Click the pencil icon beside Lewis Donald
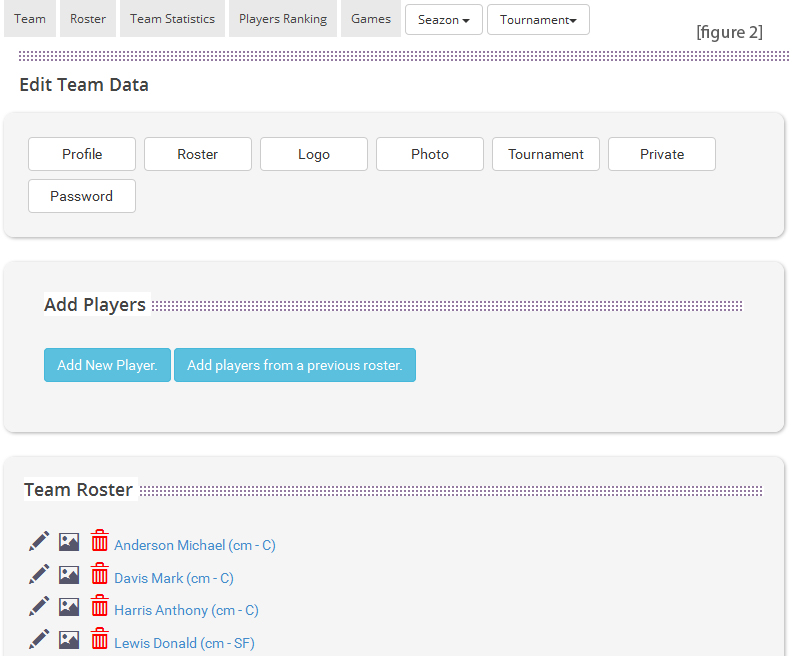The width and height of the screenshot is (792, 656). click(39, 639)
